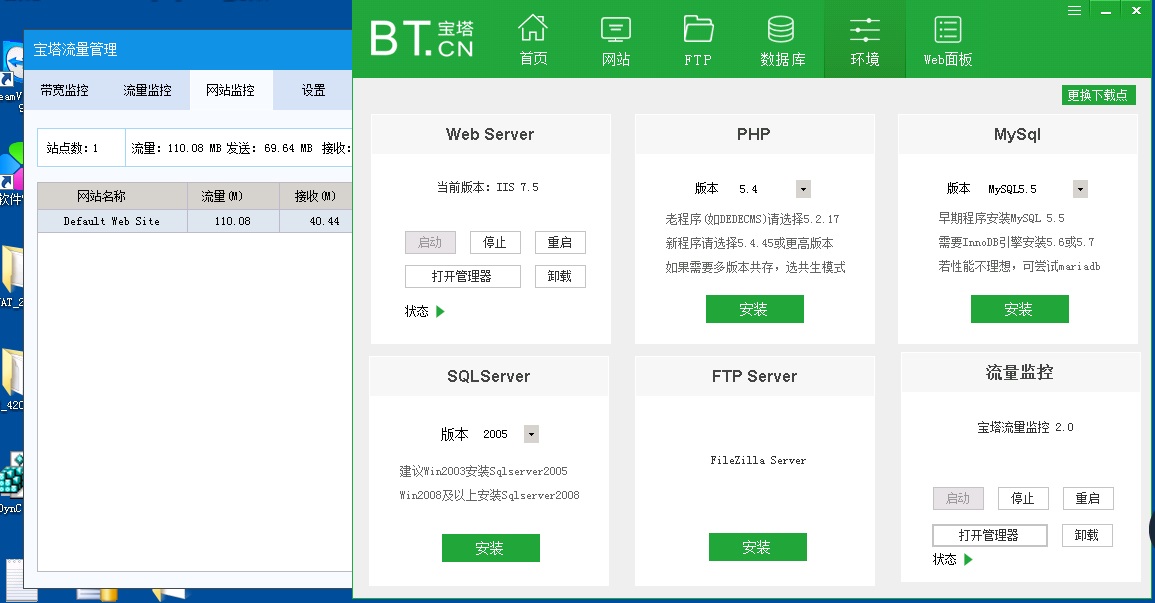Open Web Server 打开管理器

pos(463,276)
